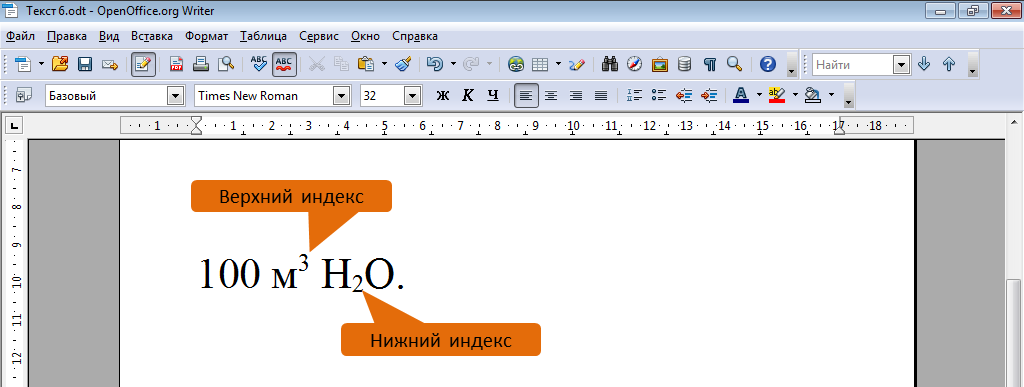The image size is (1024, 387).
Task: Undo the last action icon
Action: point(434,64)
